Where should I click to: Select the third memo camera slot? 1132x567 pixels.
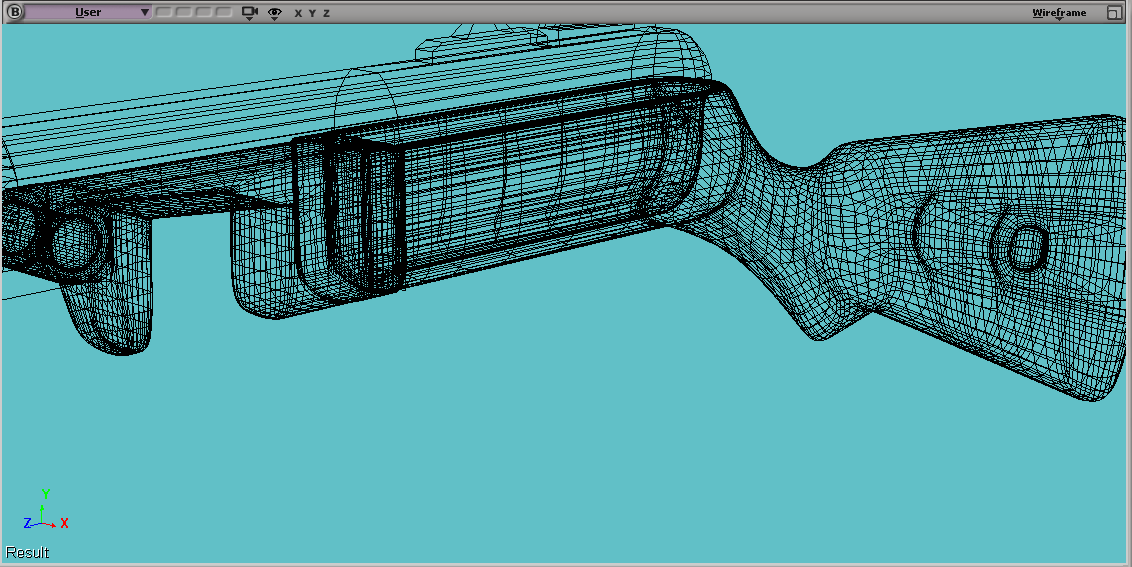204,12
